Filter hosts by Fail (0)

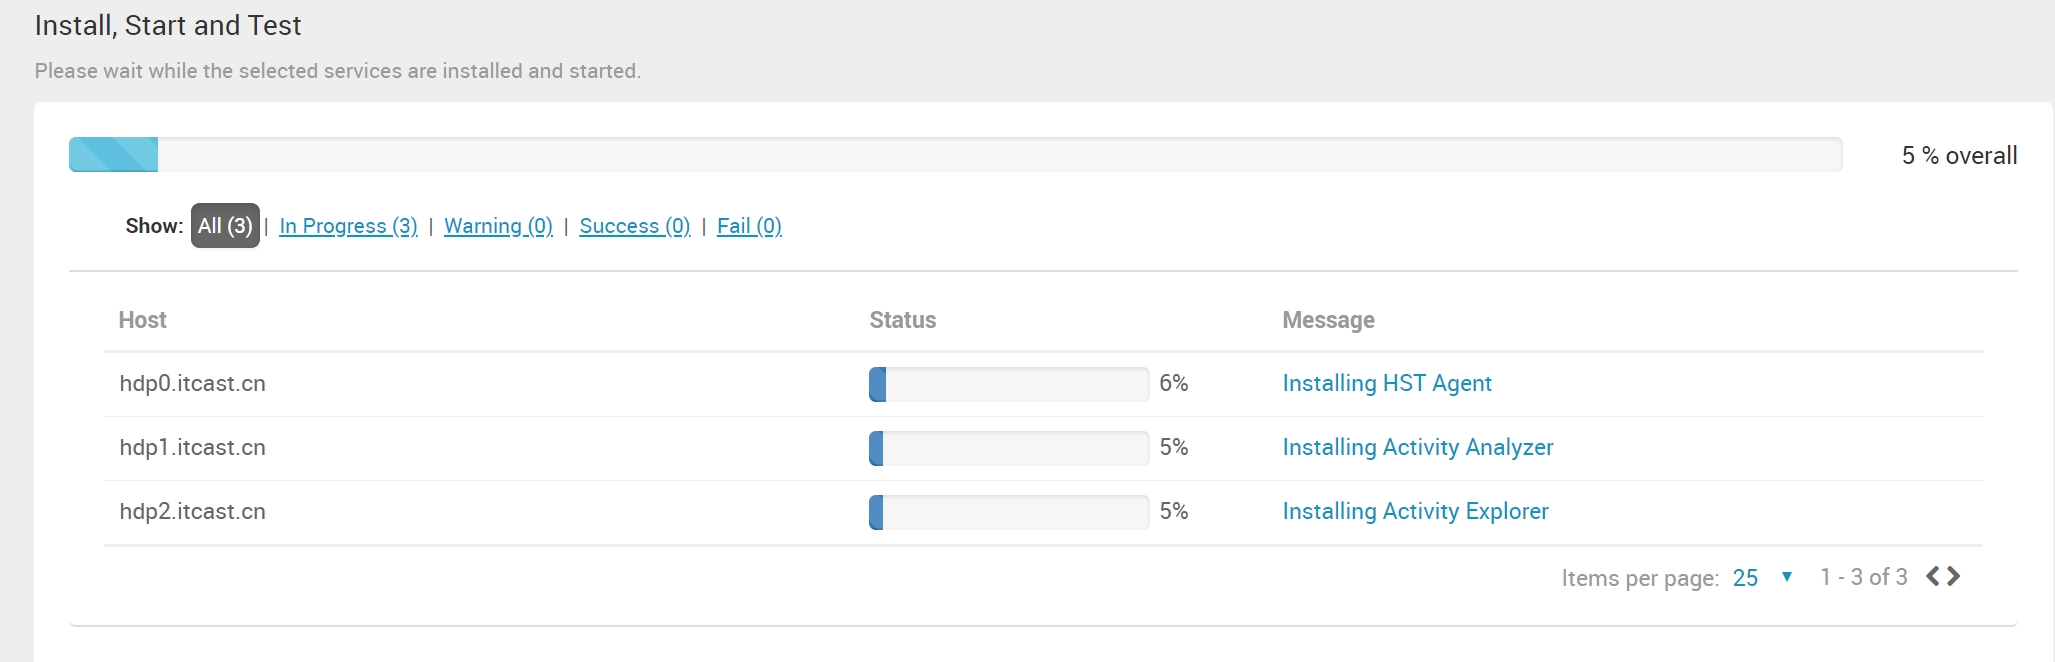pyautogui.click(x=749, y=226)
